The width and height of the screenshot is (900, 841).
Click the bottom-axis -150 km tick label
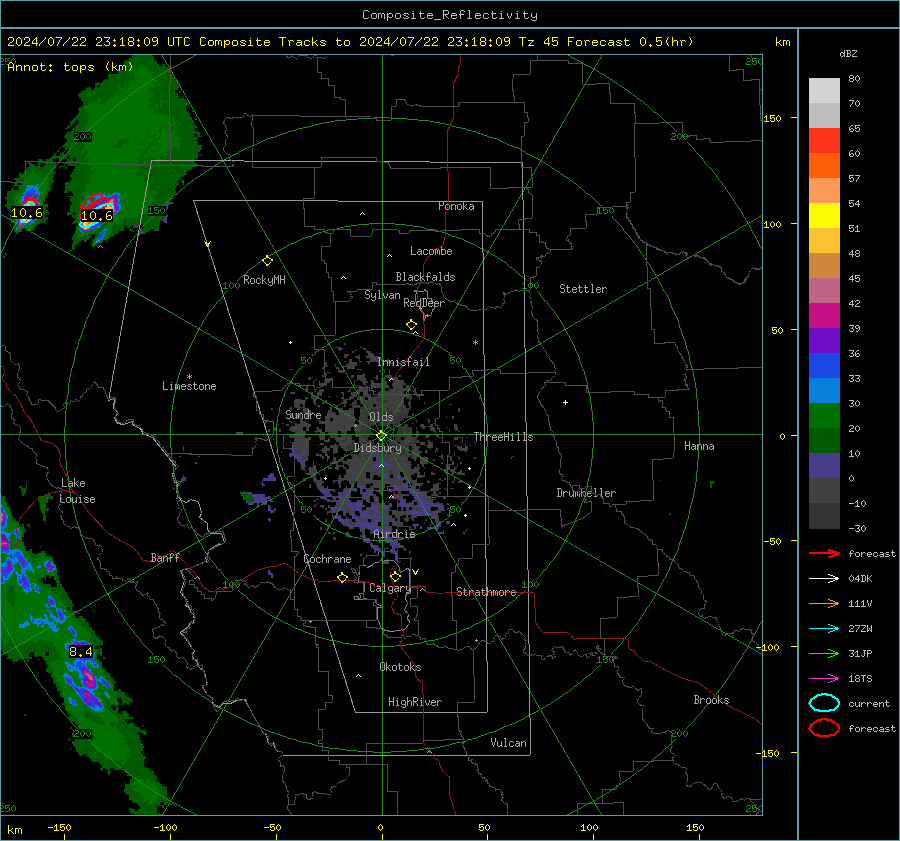(59, 827)
